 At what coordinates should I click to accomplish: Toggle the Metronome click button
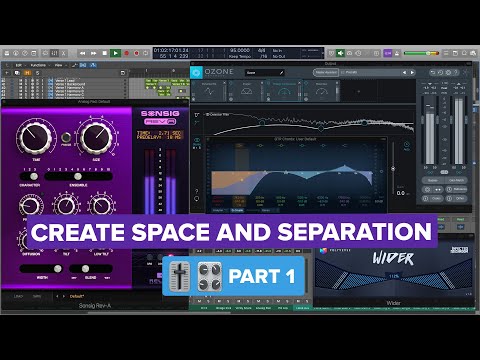pyautogui.click(x=397, y=53)
